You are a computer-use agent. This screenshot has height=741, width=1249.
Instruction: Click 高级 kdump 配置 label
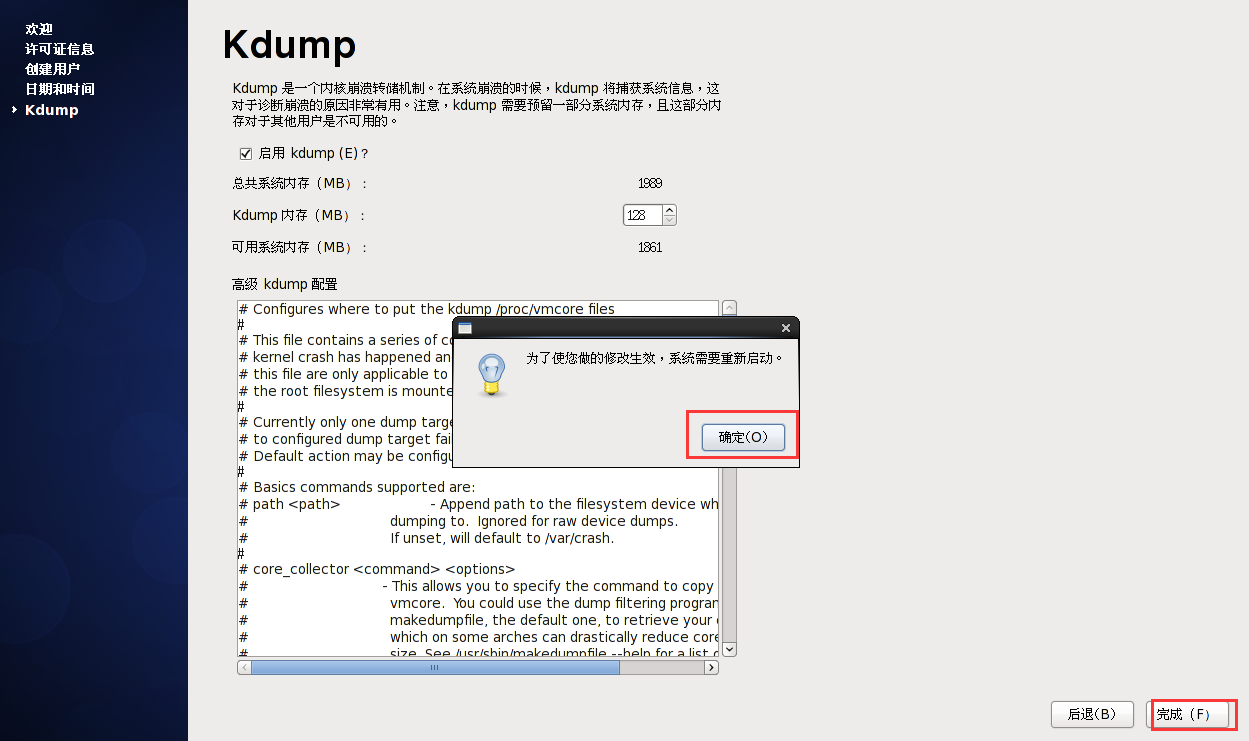tap(285, 285)
